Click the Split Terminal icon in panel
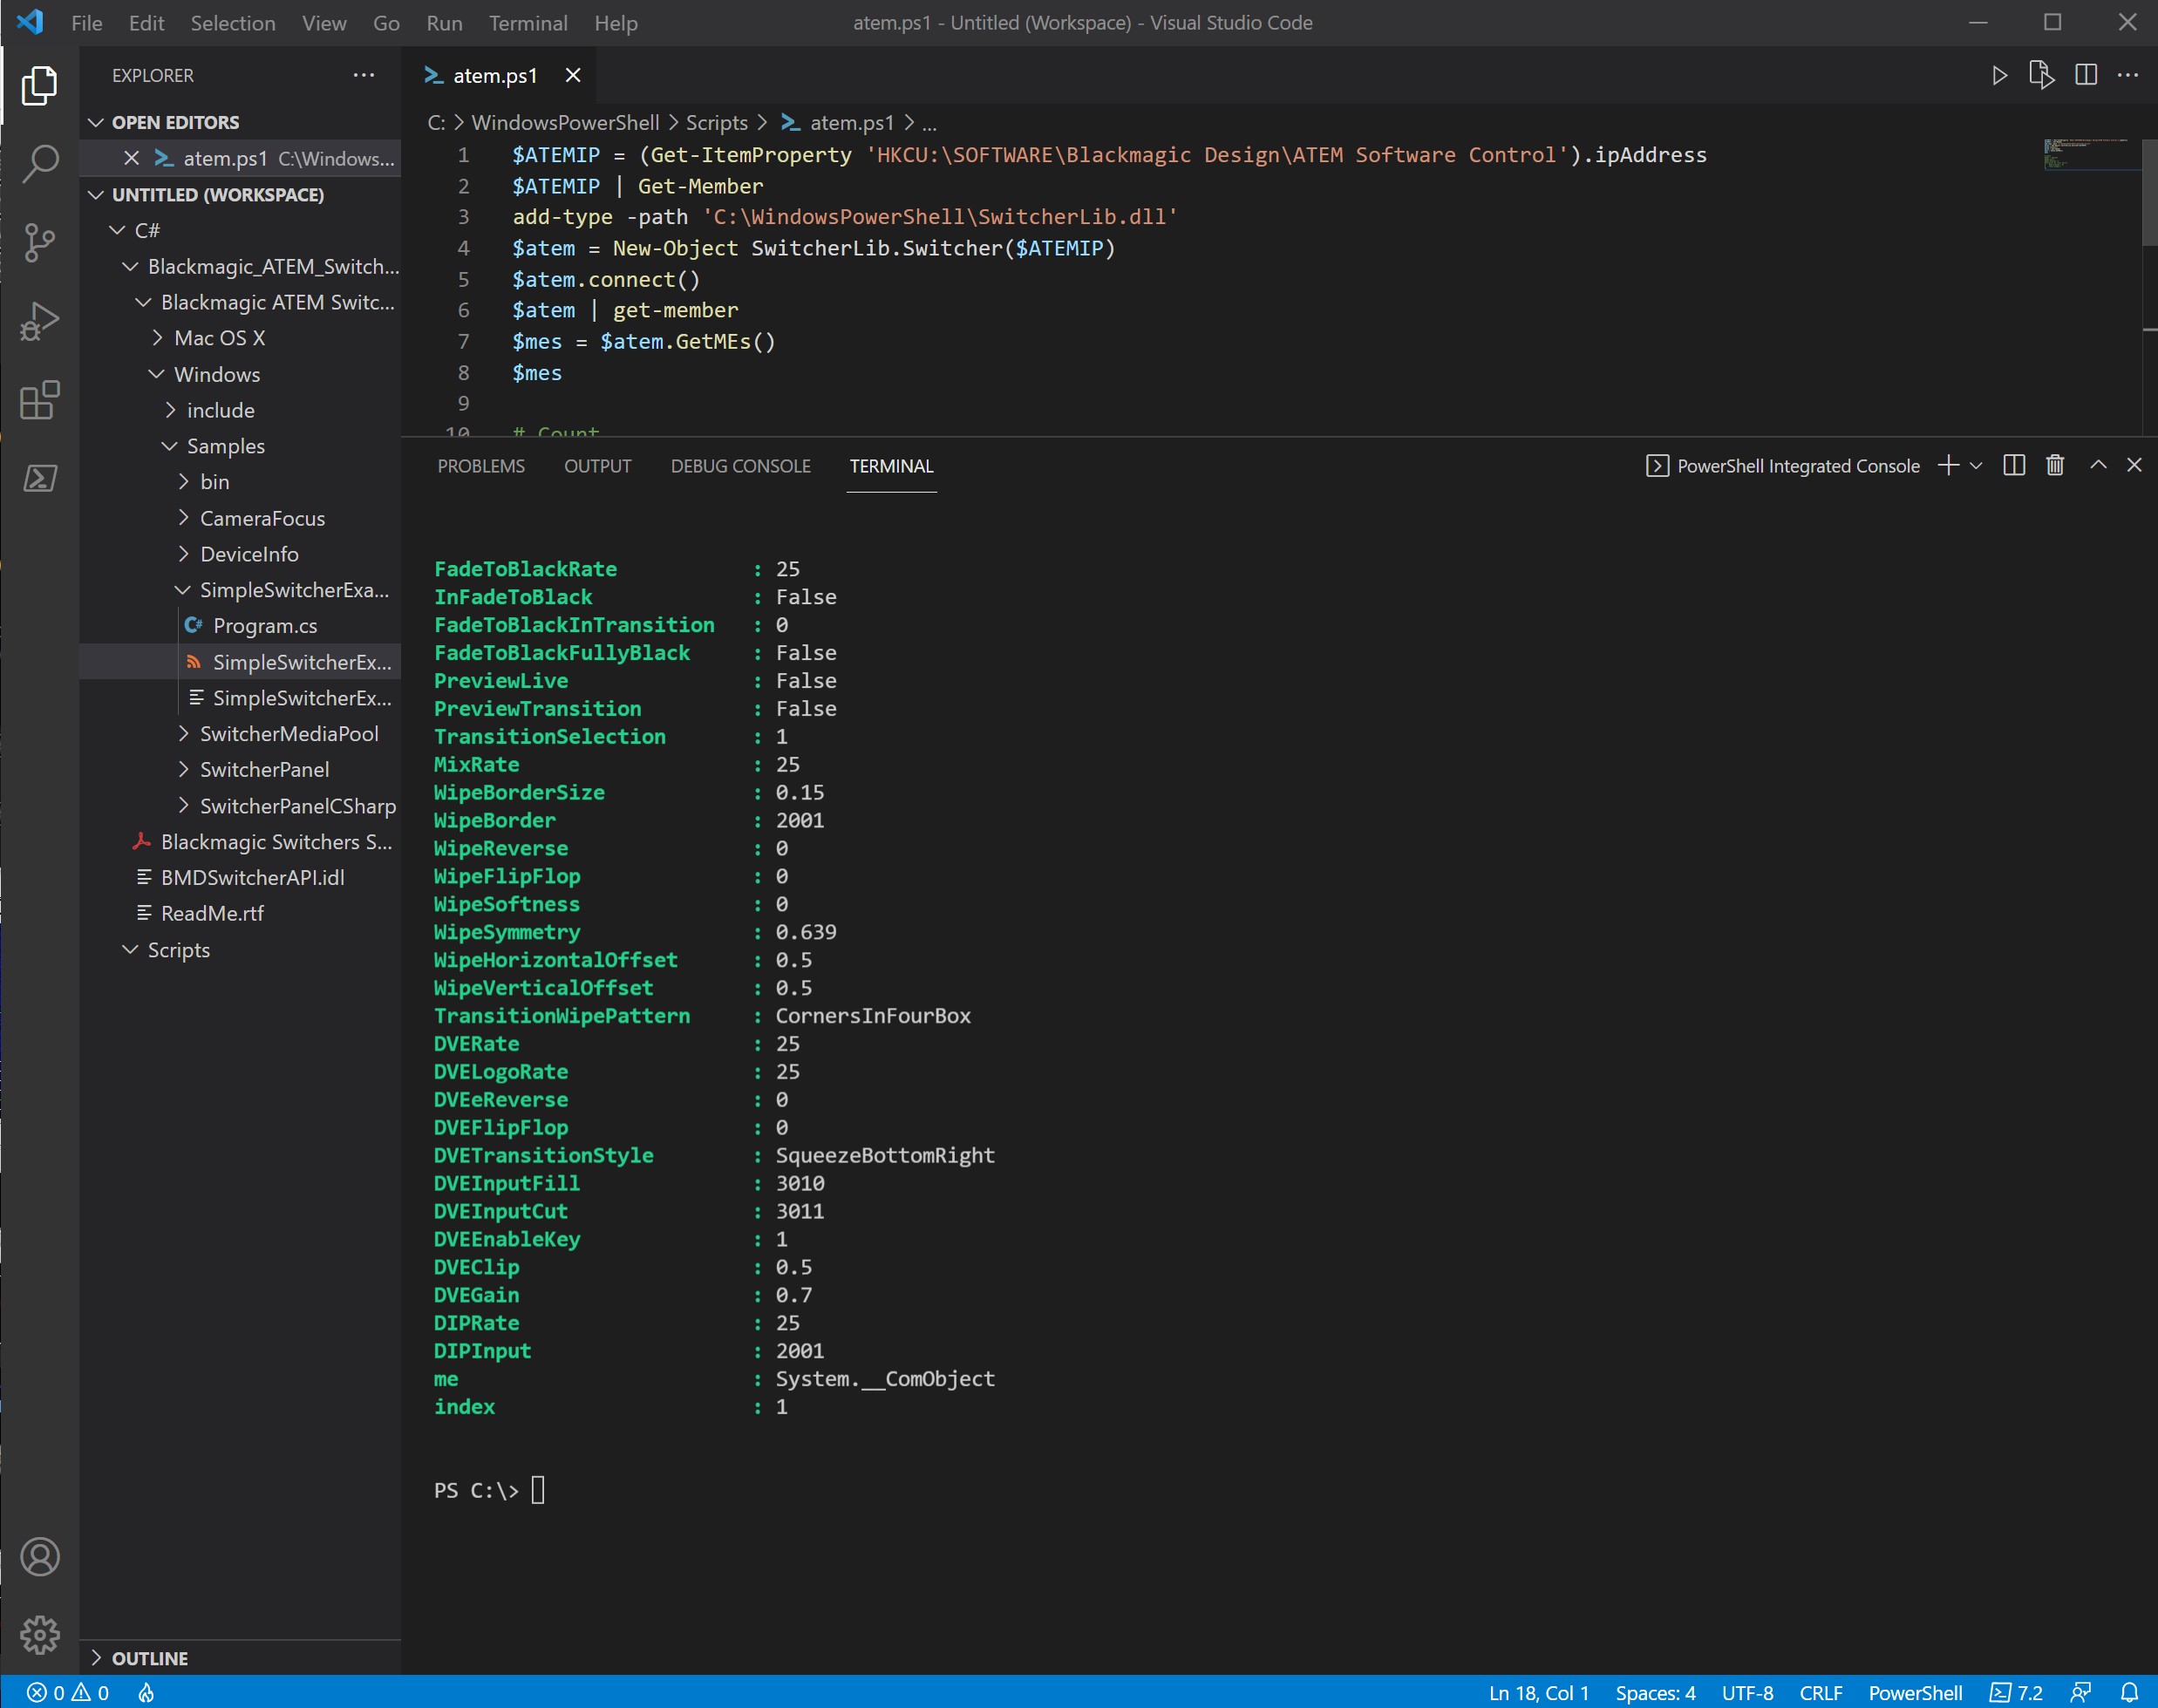The image size is (2158, 1708). pyautogui.click(x=2014, y=466)
